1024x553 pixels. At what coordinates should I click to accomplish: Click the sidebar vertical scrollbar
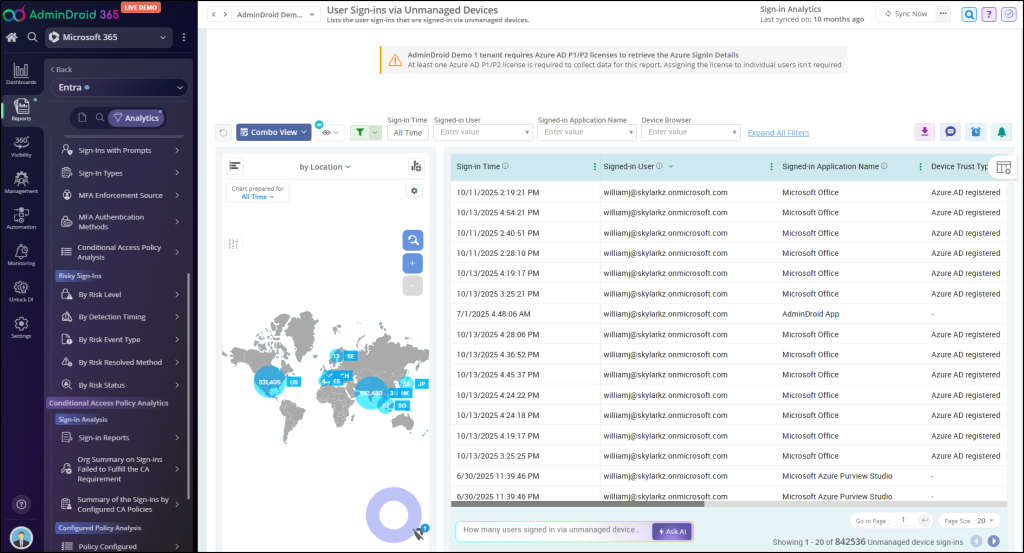[x=189, y=385]
